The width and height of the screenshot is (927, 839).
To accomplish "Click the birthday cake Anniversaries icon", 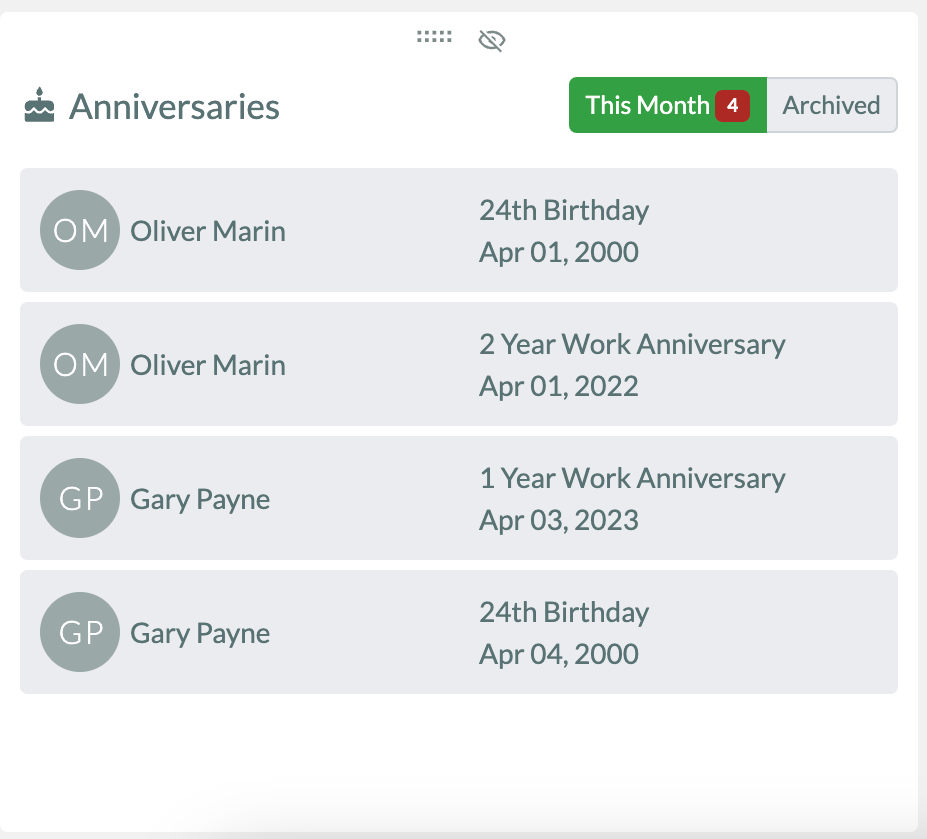I will click(x=37, y=105).
